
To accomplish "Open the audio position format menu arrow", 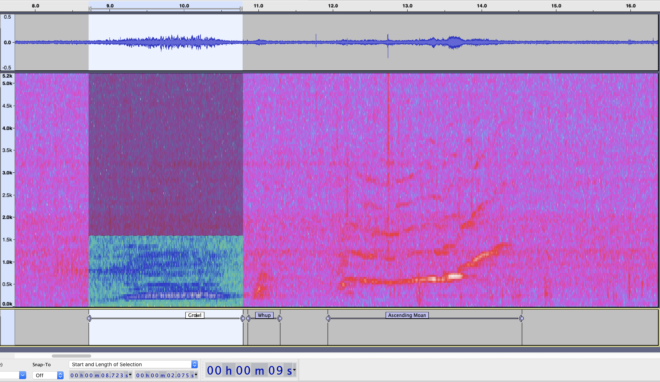I will pos(294,371).
